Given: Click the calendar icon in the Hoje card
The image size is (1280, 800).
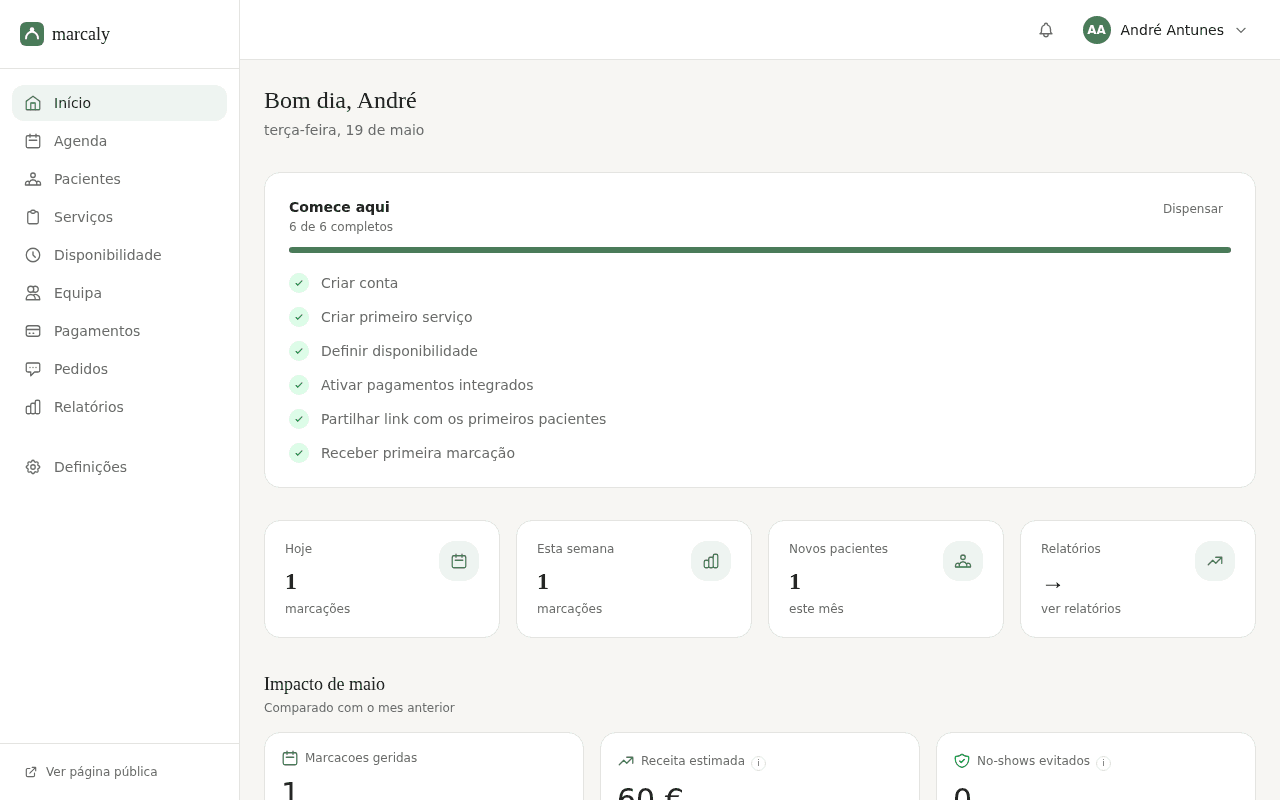Looking at the screenshot, I should point(459,561).
